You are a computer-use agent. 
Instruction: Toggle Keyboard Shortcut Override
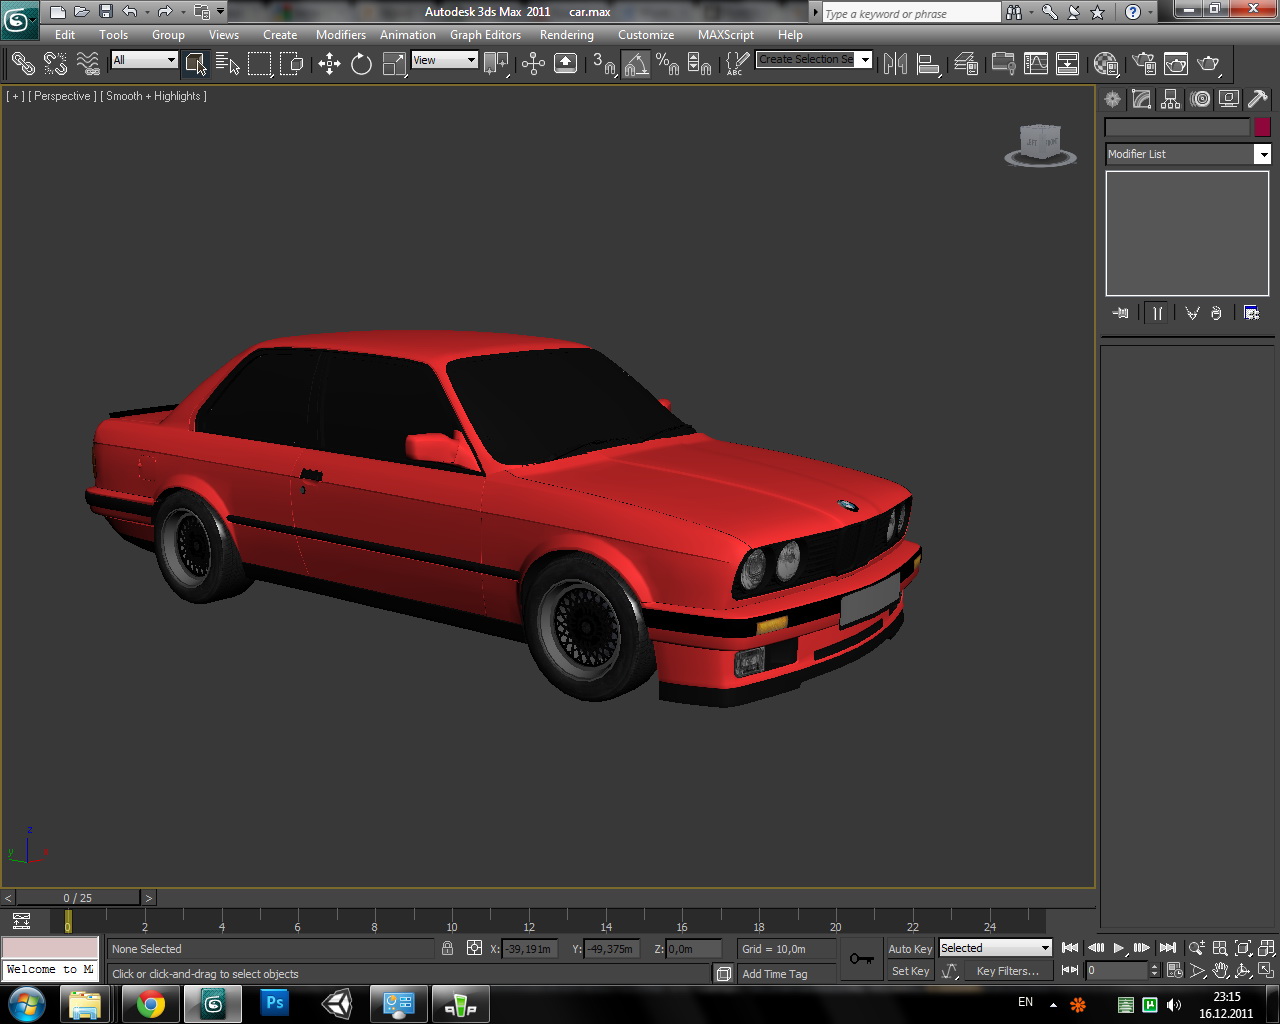(565, 64)
